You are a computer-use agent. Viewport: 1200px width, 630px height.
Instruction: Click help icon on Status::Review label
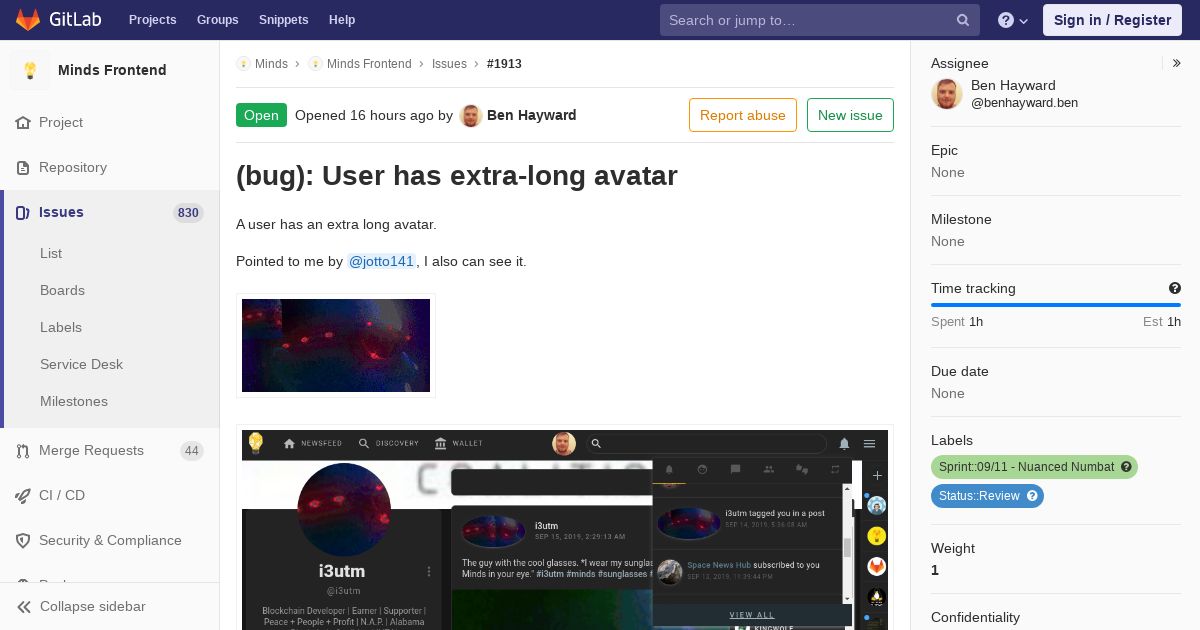1033,495
